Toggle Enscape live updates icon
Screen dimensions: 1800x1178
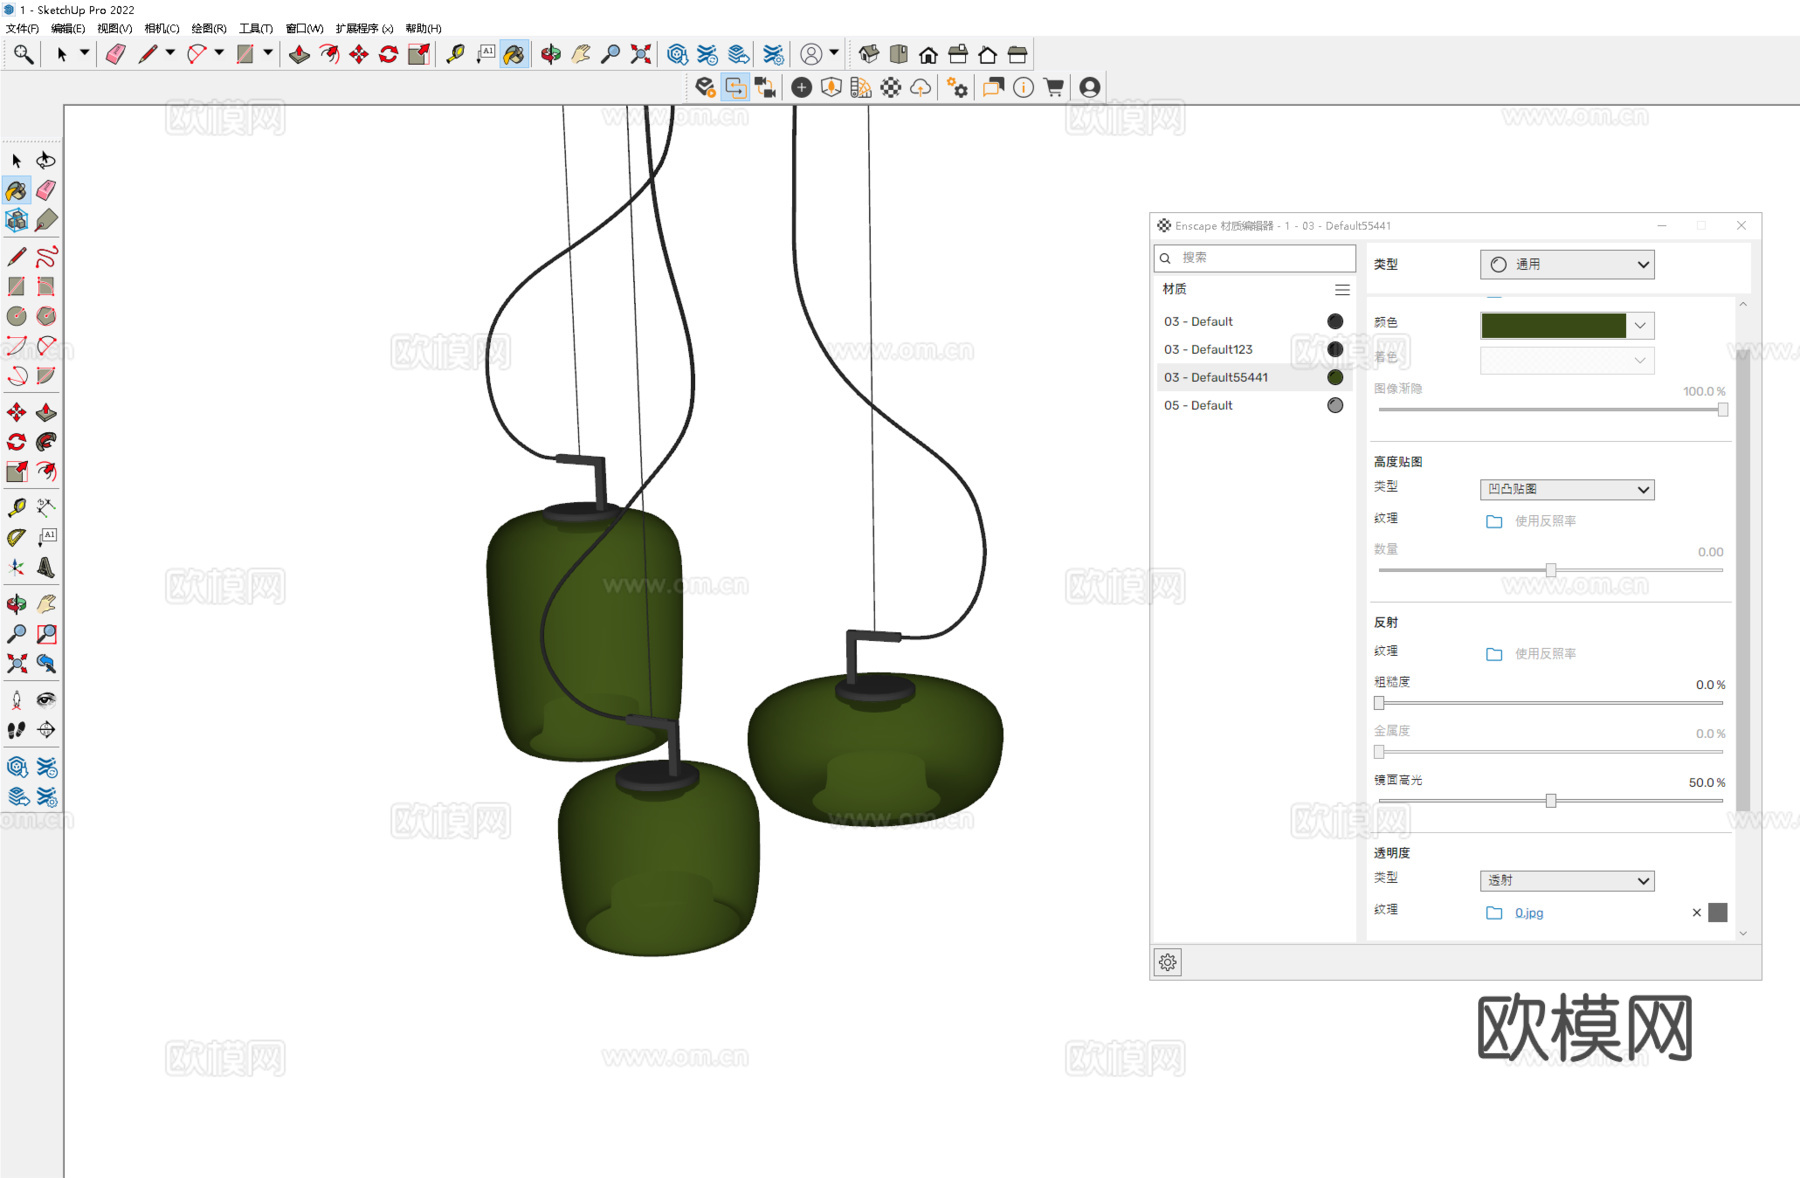click(735, 88)
